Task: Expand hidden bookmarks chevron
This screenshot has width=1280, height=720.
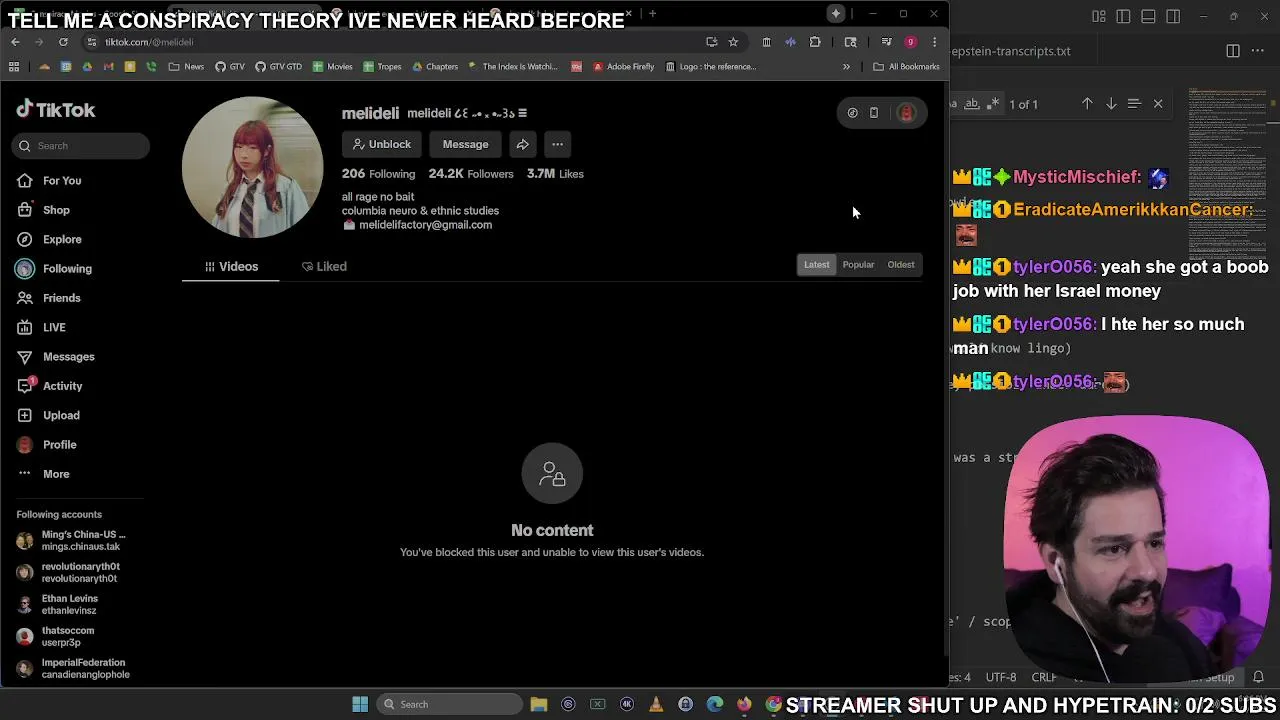Action: (x=846, y=67)
